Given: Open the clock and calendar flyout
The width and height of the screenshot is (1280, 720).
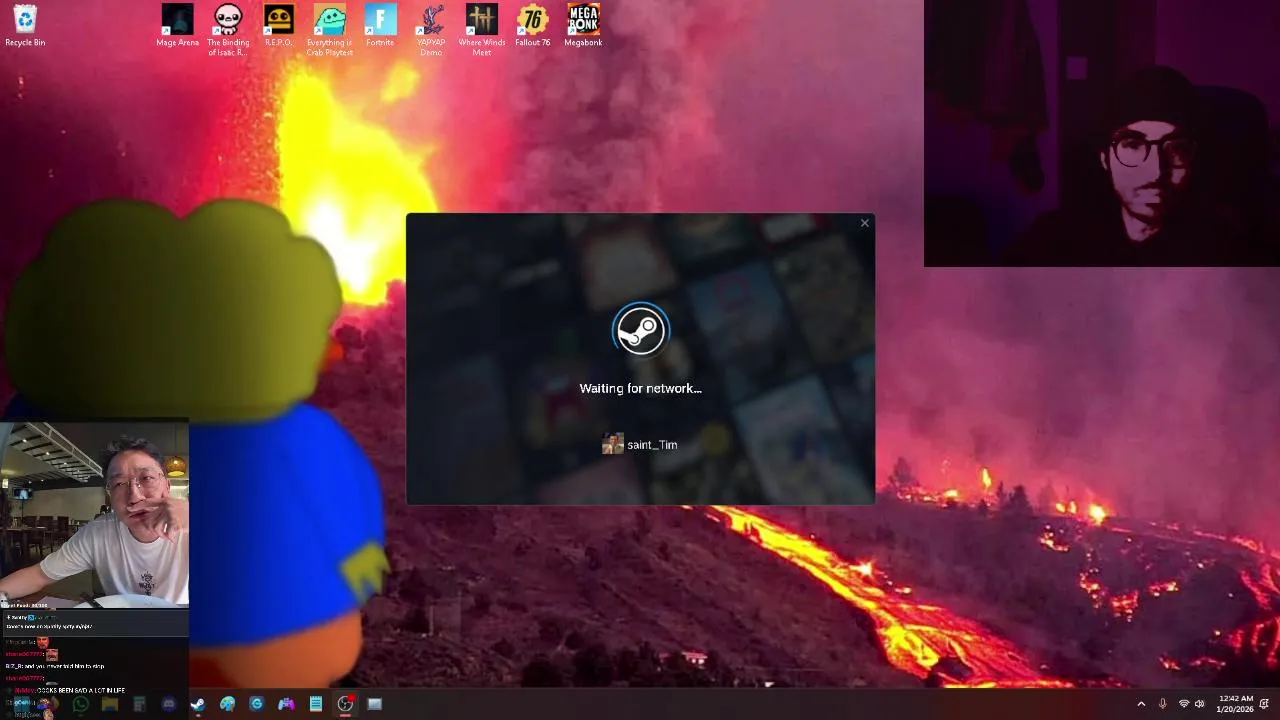Looking at the screenshot, I should 1235,704.
